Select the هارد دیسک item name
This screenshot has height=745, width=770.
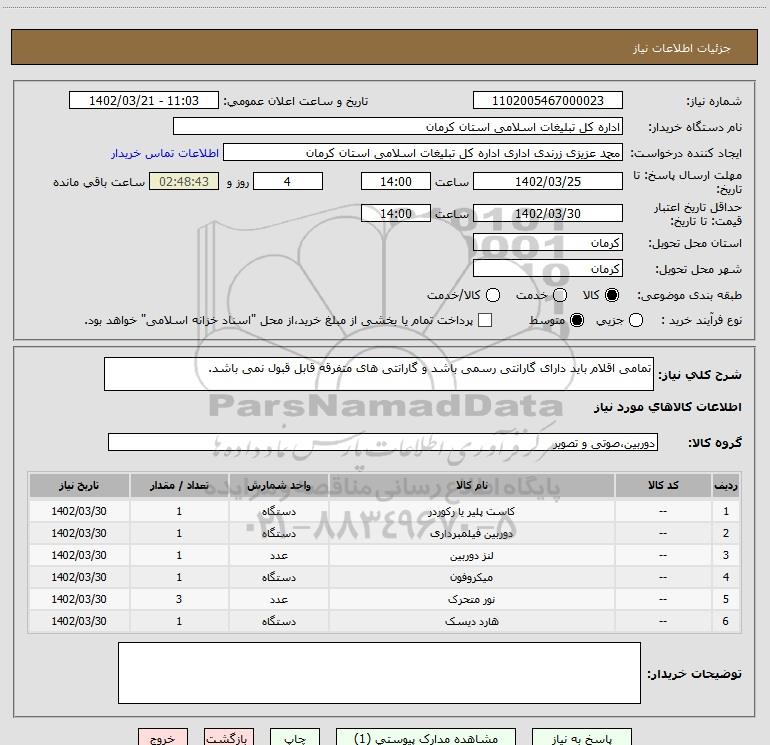tap(471, 621)
